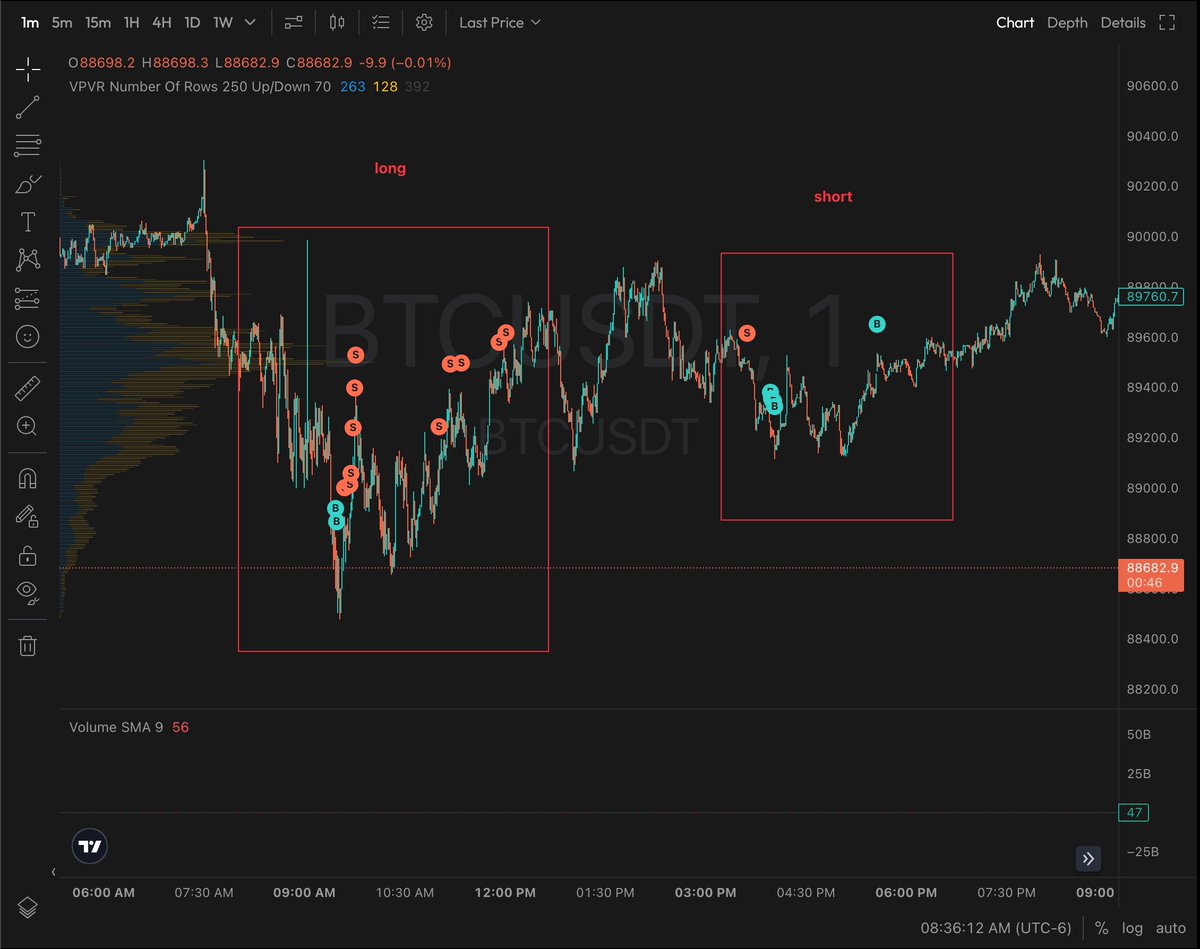The width and height of the screenshot is (1200, 949).
Task: Toggle log scale mode
Action: (1131, 927)
